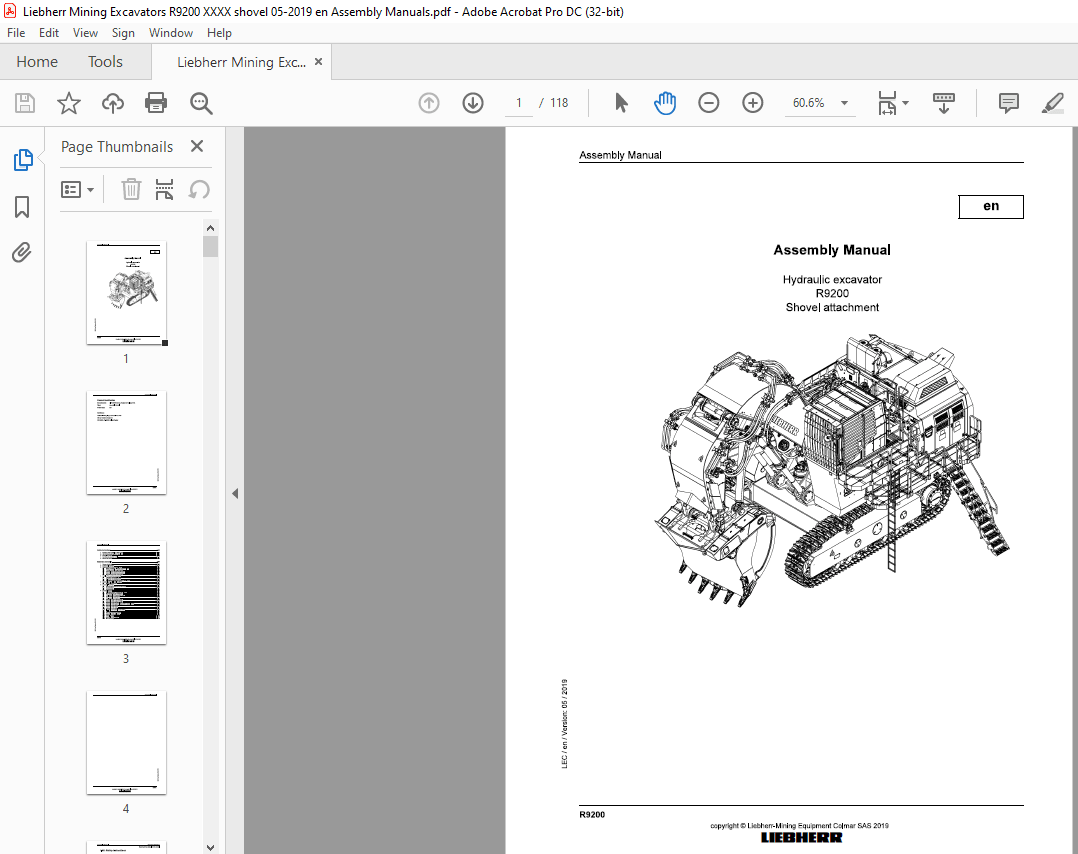Click the LIEBHERR logo in page footer
The width and height of the screenshot is (1078, 854).
coord(802,837)
